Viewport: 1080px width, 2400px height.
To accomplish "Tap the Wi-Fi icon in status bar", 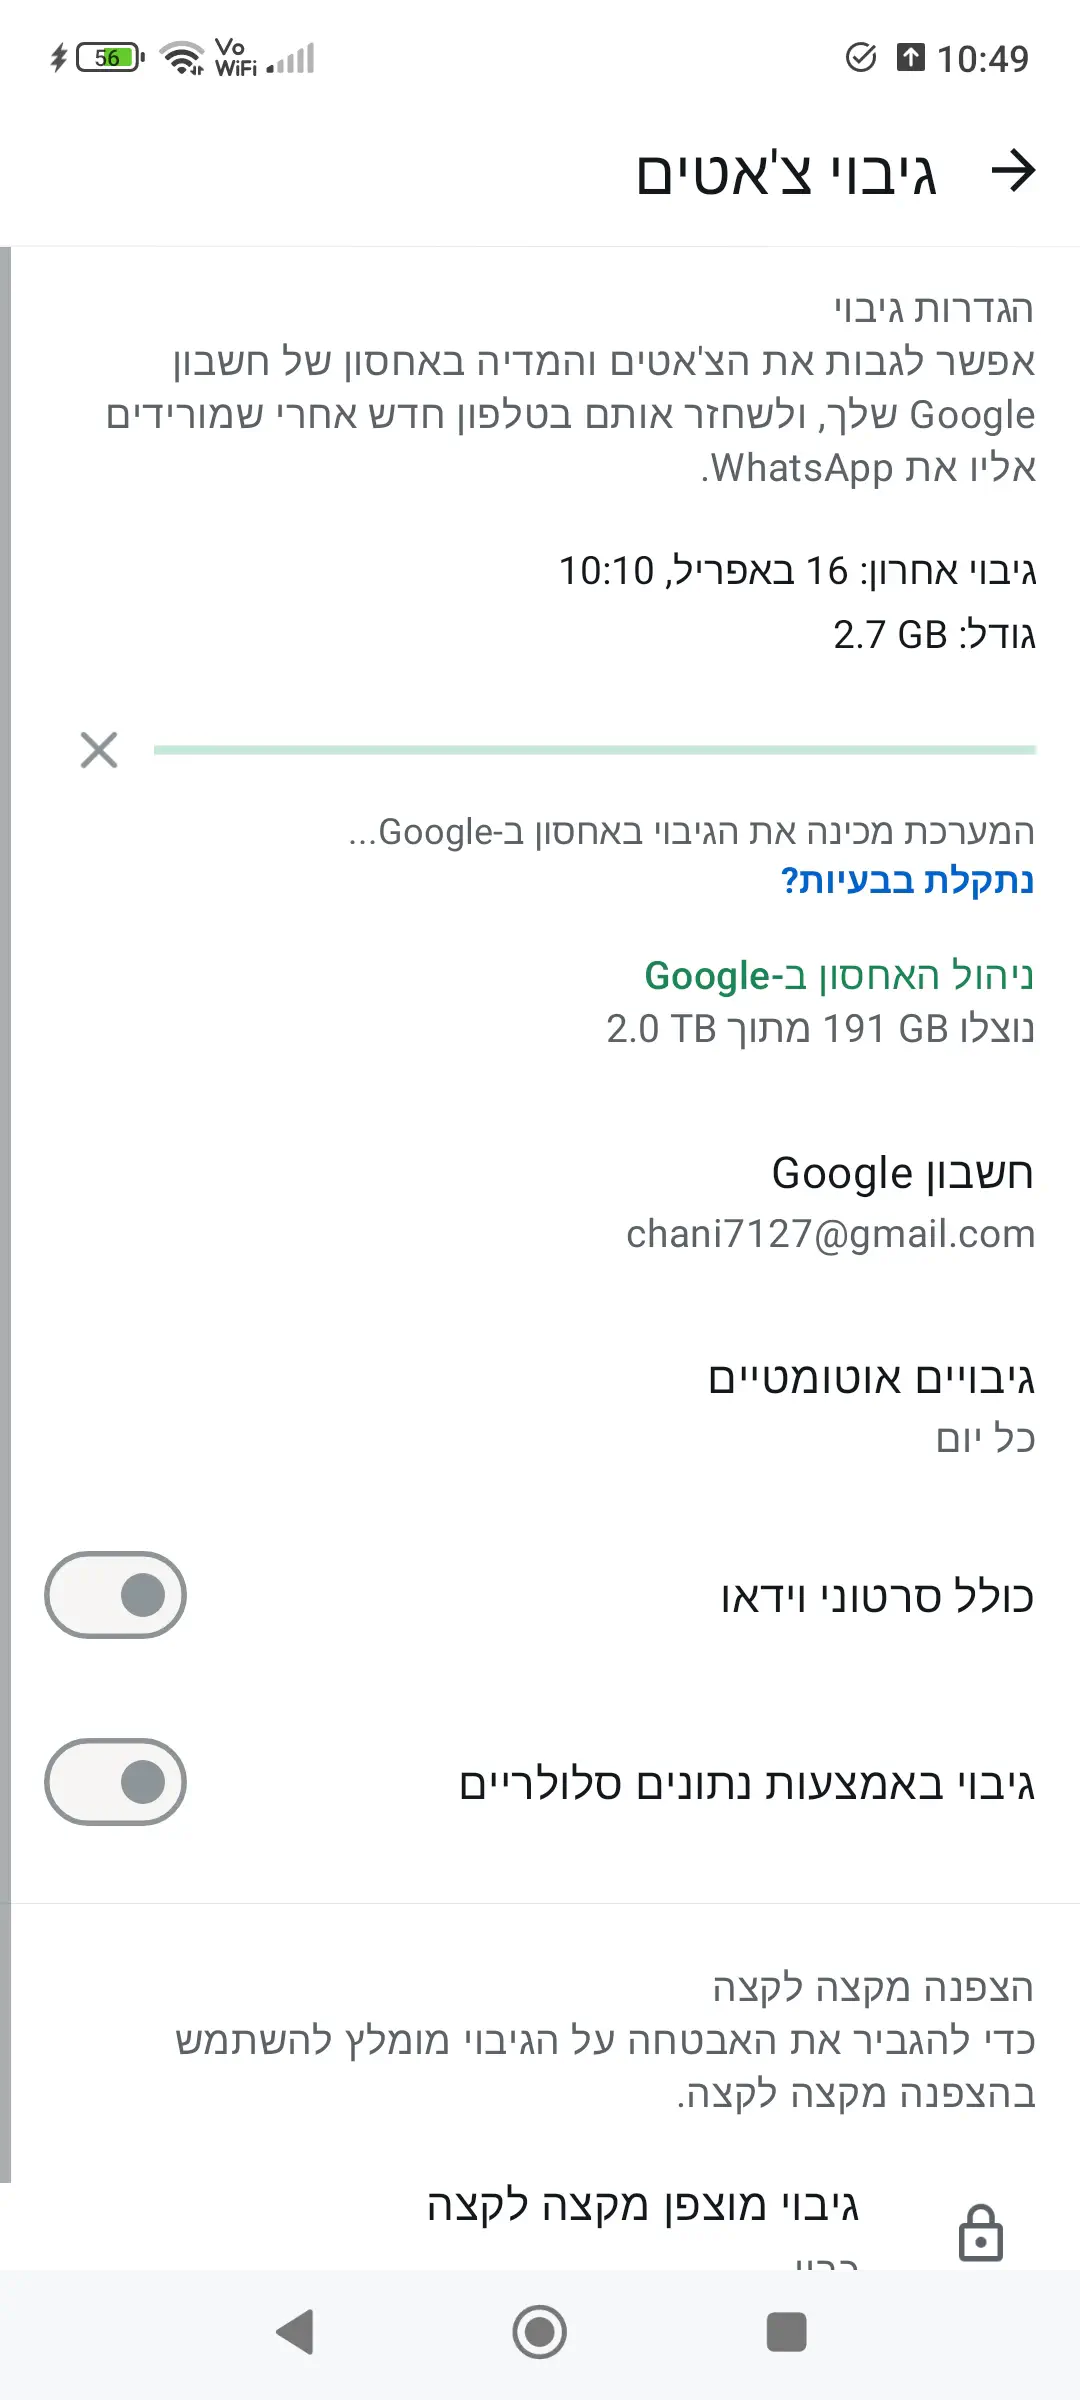I will click(x=182, y=58).
